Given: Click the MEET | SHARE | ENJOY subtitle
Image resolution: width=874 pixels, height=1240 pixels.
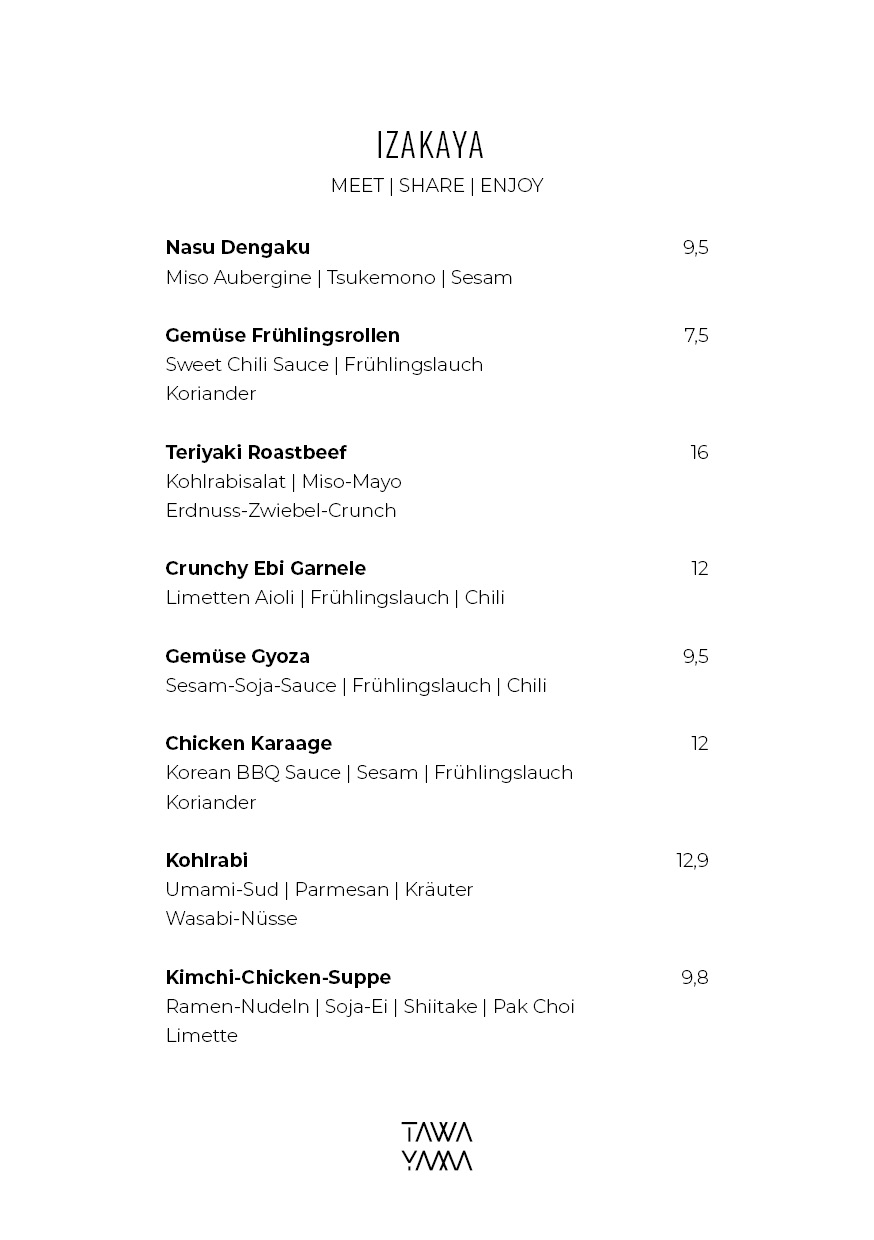Looking at the screenshot, I should 437,186.
